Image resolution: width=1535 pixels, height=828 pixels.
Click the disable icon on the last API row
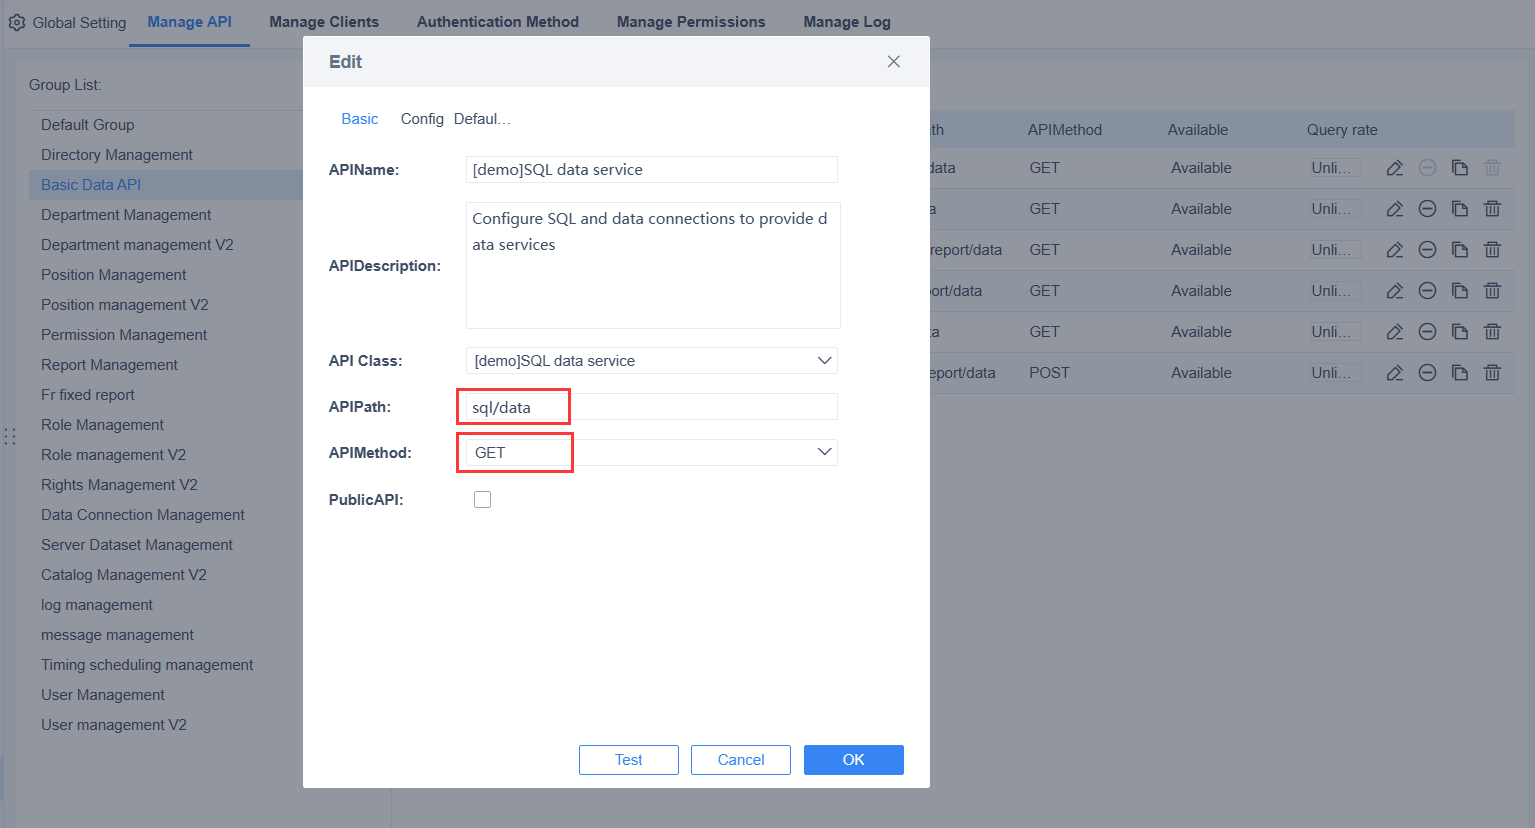(1427, 372)
